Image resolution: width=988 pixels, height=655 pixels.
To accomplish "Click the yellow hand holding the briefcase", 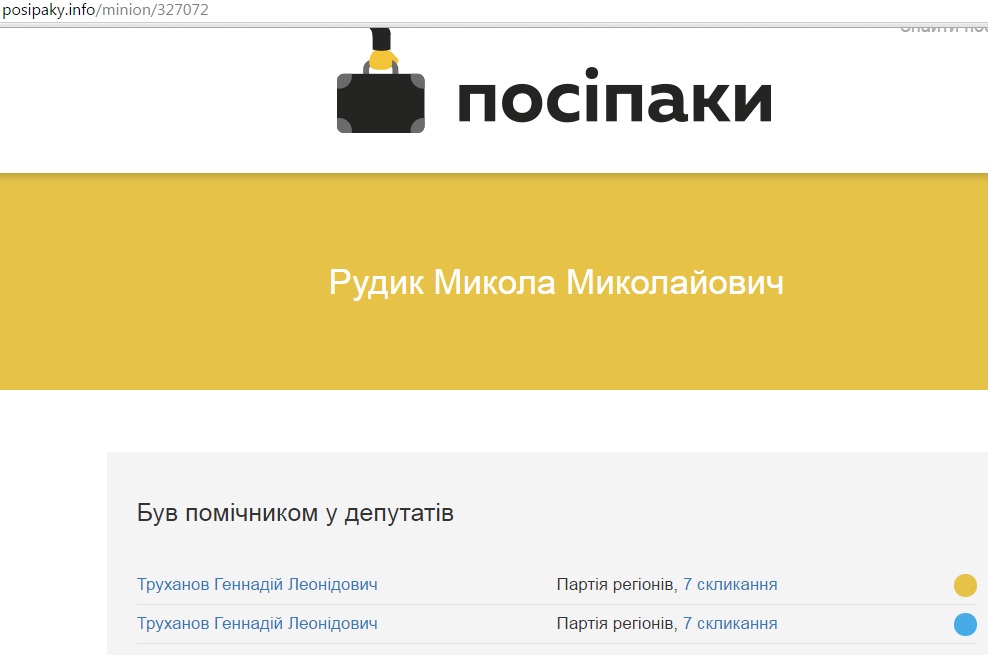I will [x=381, y=57].
